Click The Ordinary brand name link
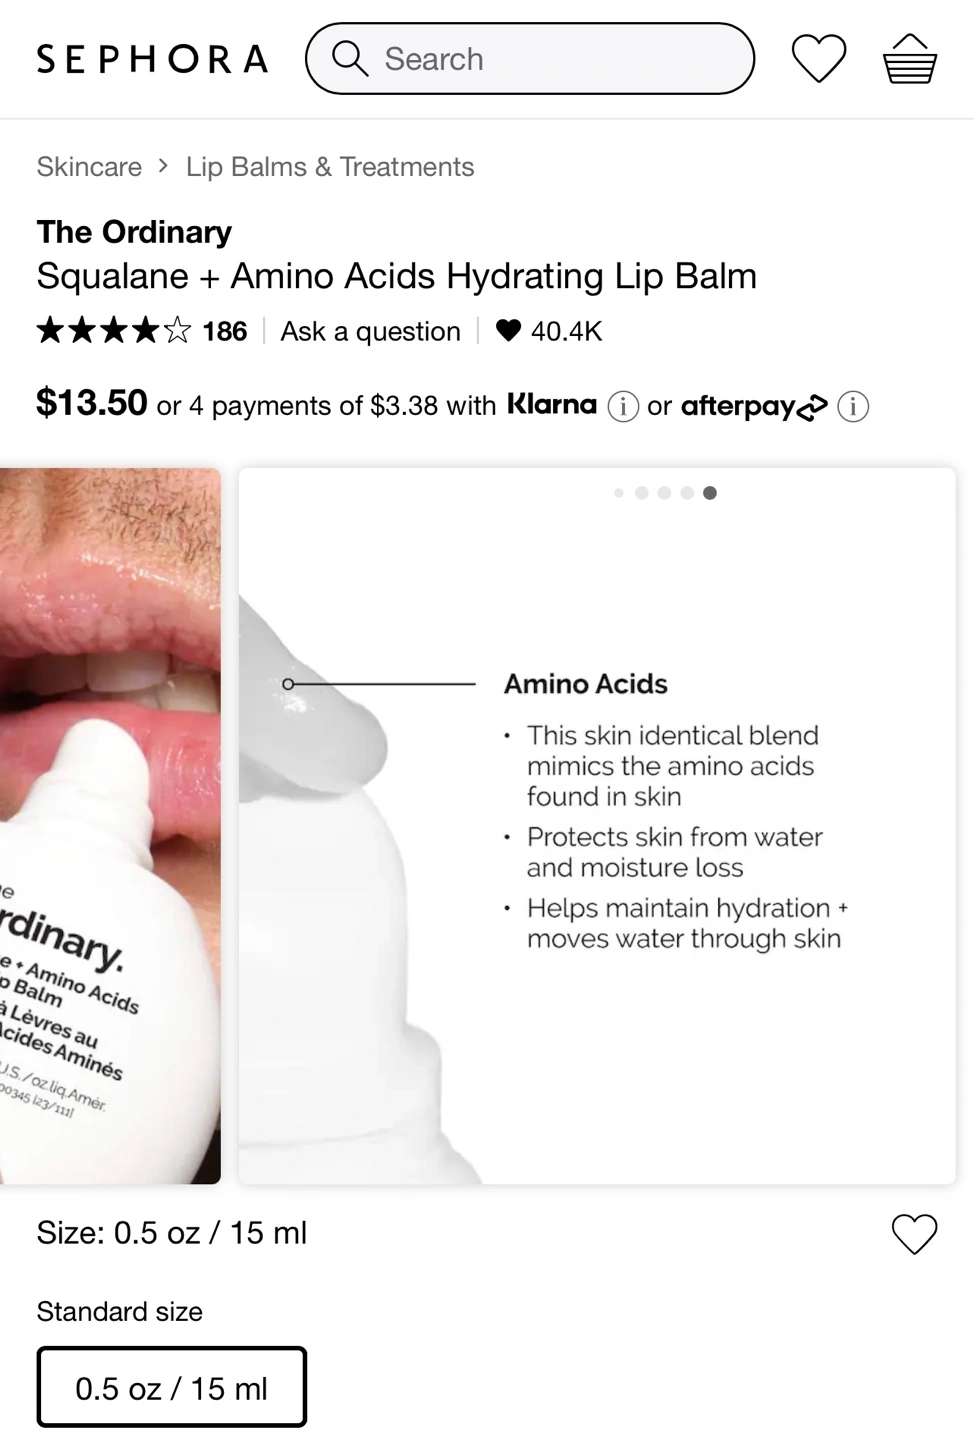This screenshot has width=974, height=1440. (134, 232)
